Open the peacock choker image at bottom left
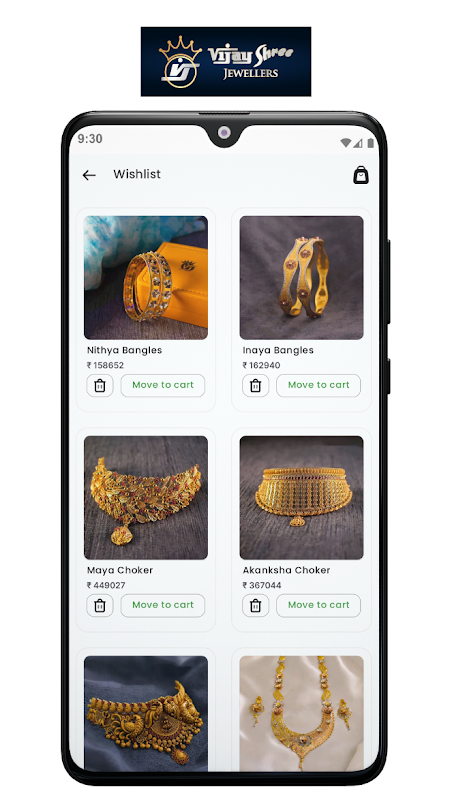452x800 pixels. 146,713
